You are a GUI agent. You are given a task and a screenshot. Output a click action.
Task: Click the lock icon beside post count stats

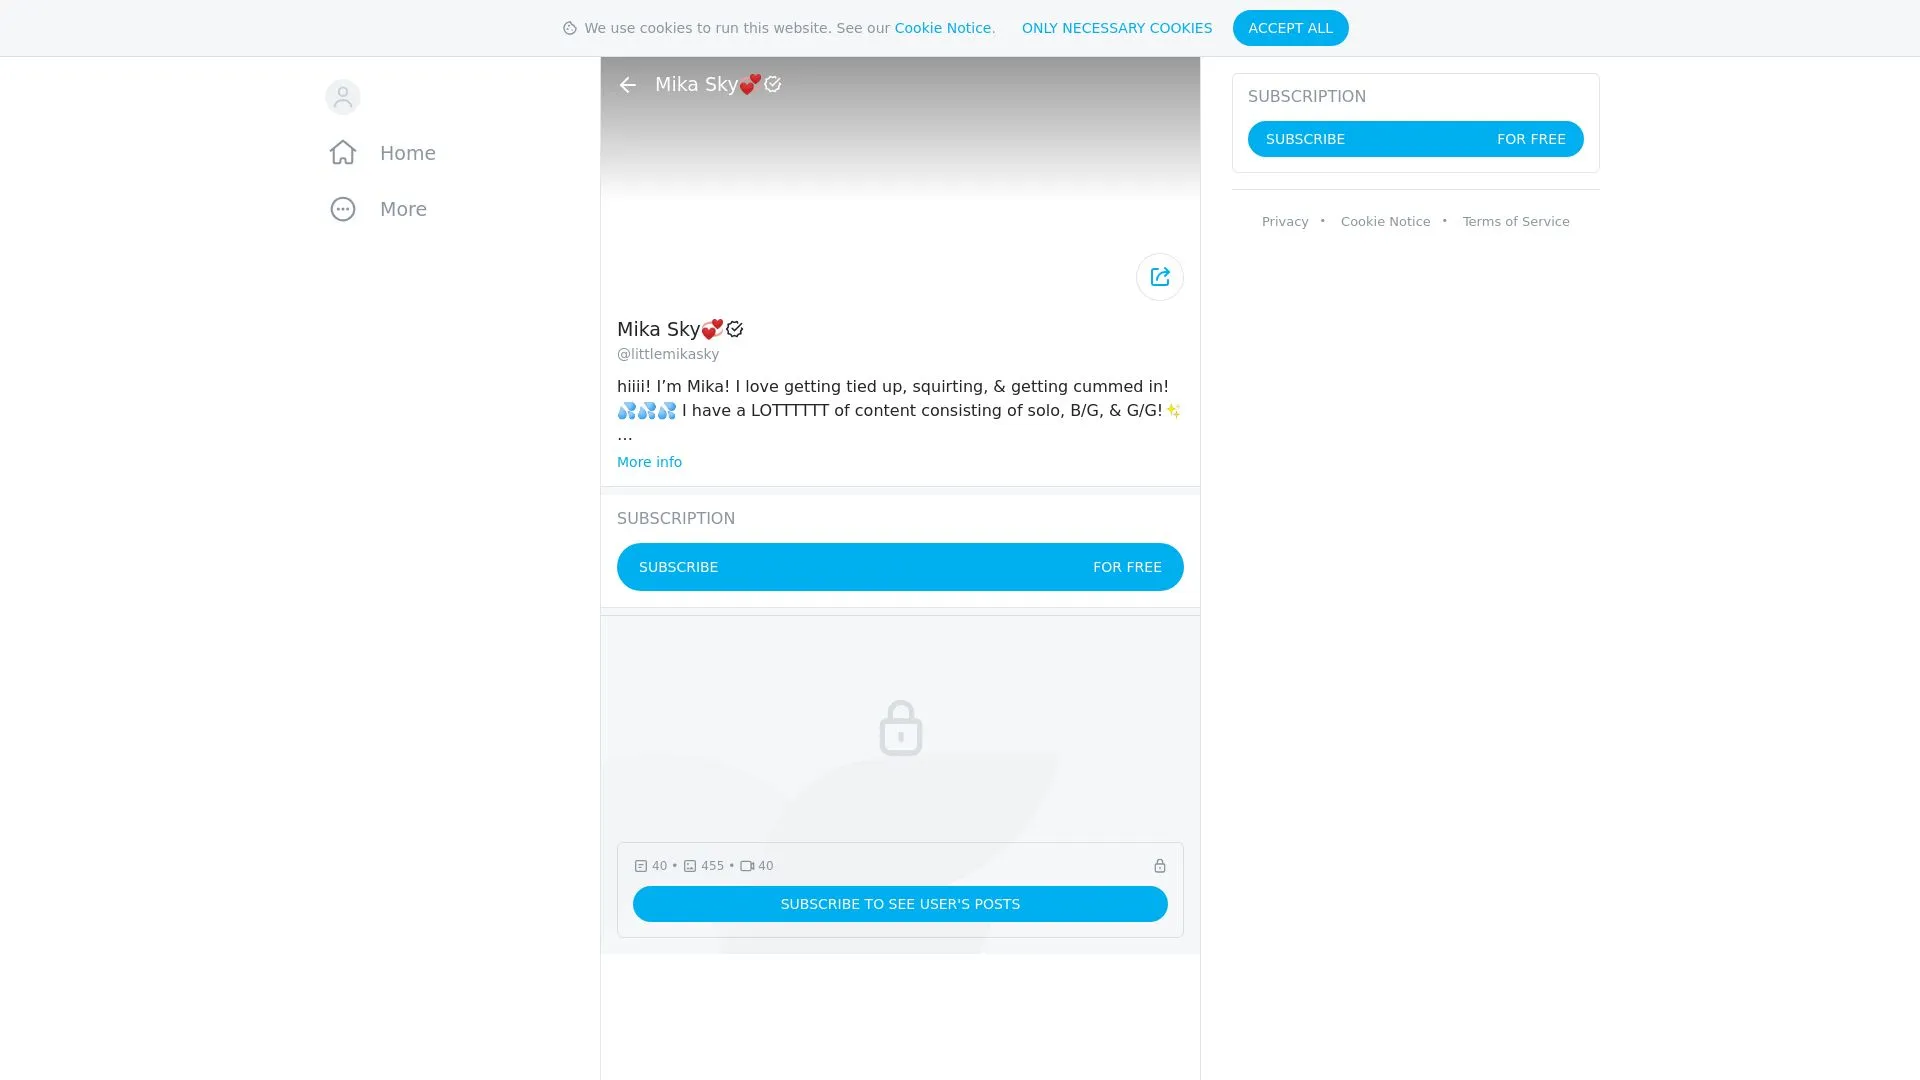(1159, 865)
